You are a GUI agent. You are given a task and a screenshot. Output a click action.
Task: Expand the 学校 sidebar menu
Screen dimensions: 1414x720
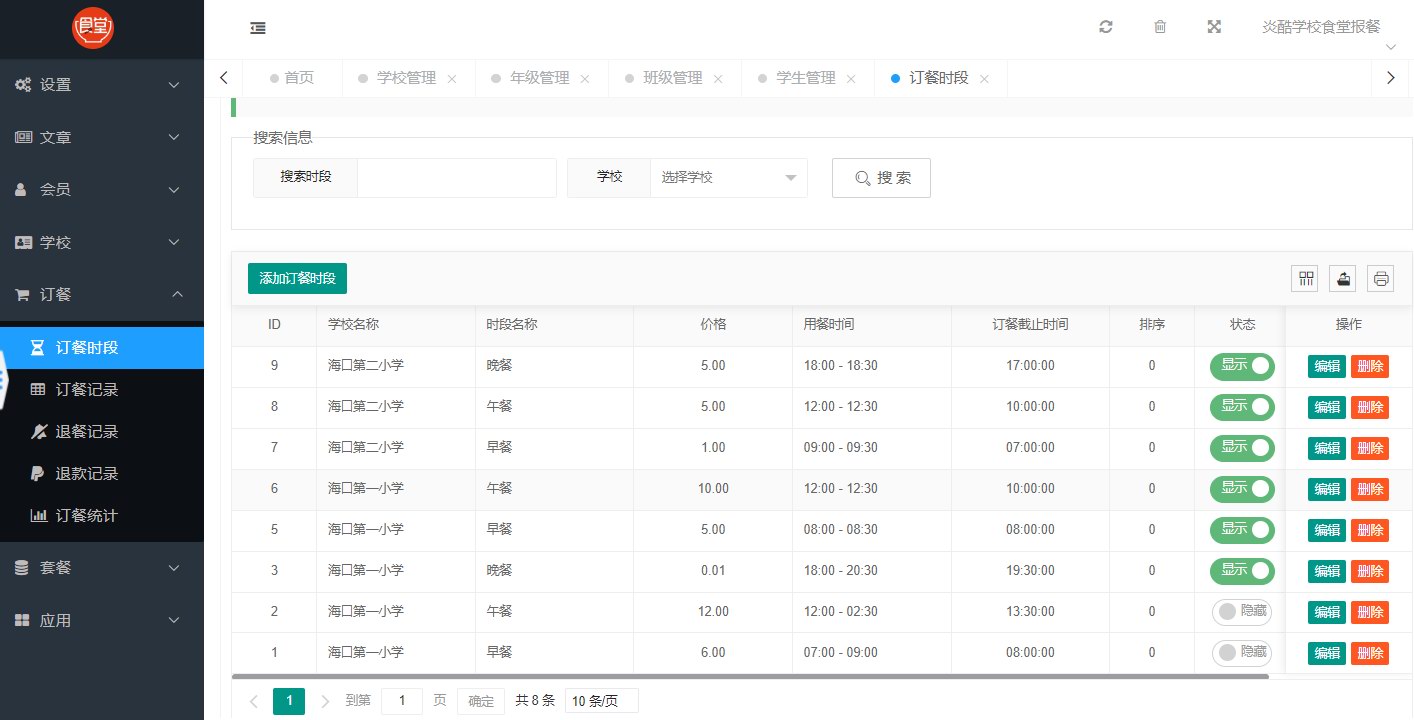point(102,242)
